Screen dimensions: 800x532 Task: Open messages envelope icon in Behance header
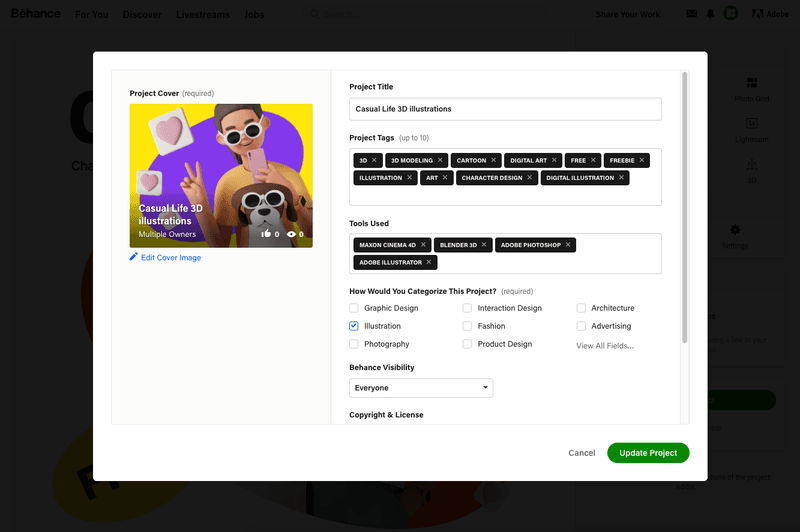pos(691,14)
